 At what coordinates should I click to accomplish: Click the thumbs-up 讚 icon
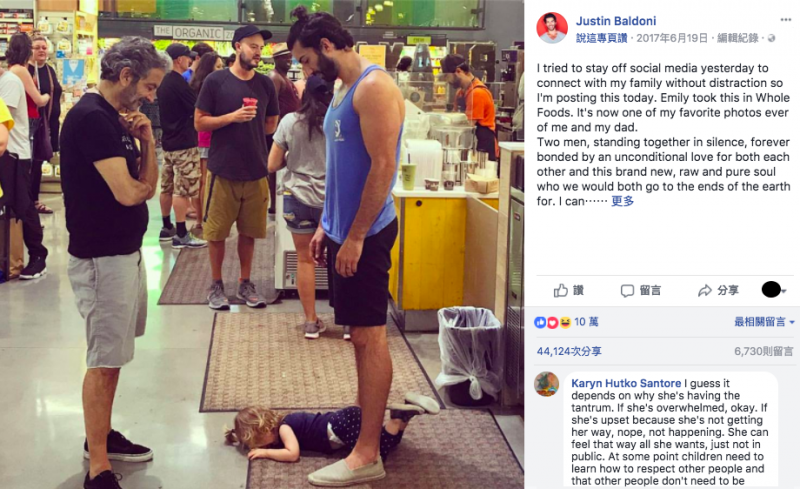[x=561, y=290]
